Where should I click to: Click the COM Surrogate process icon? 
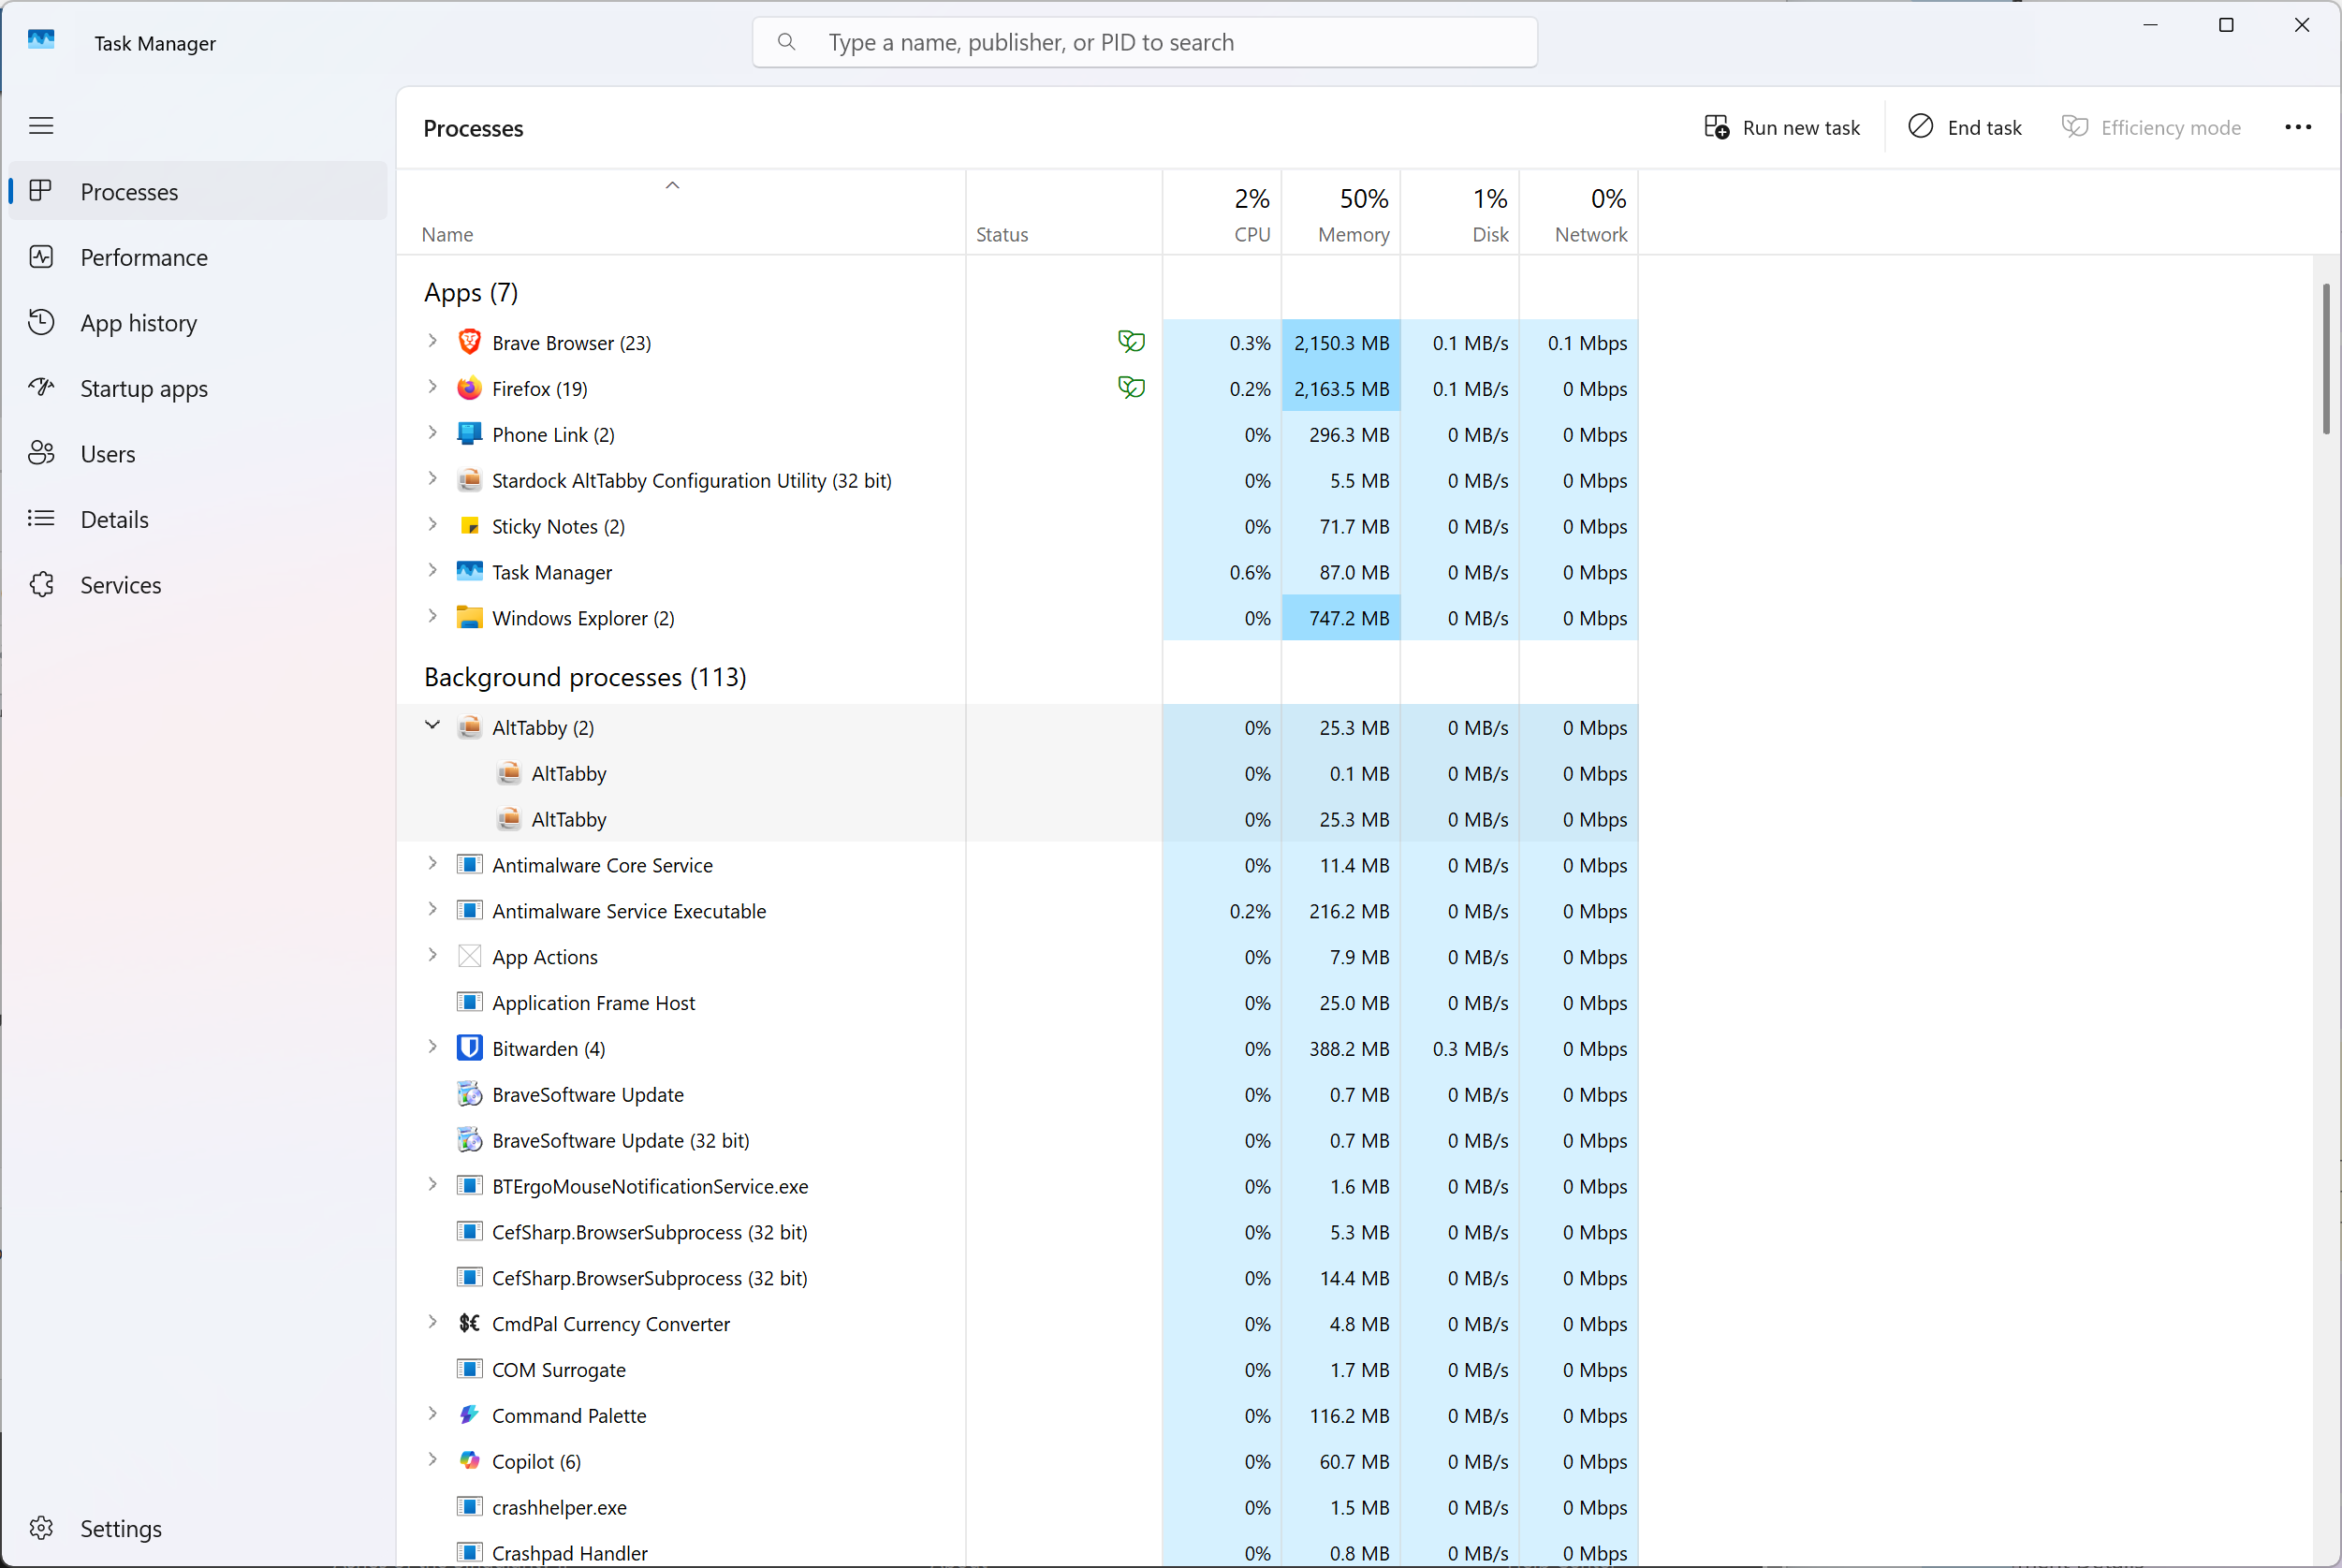(469, 1369)
